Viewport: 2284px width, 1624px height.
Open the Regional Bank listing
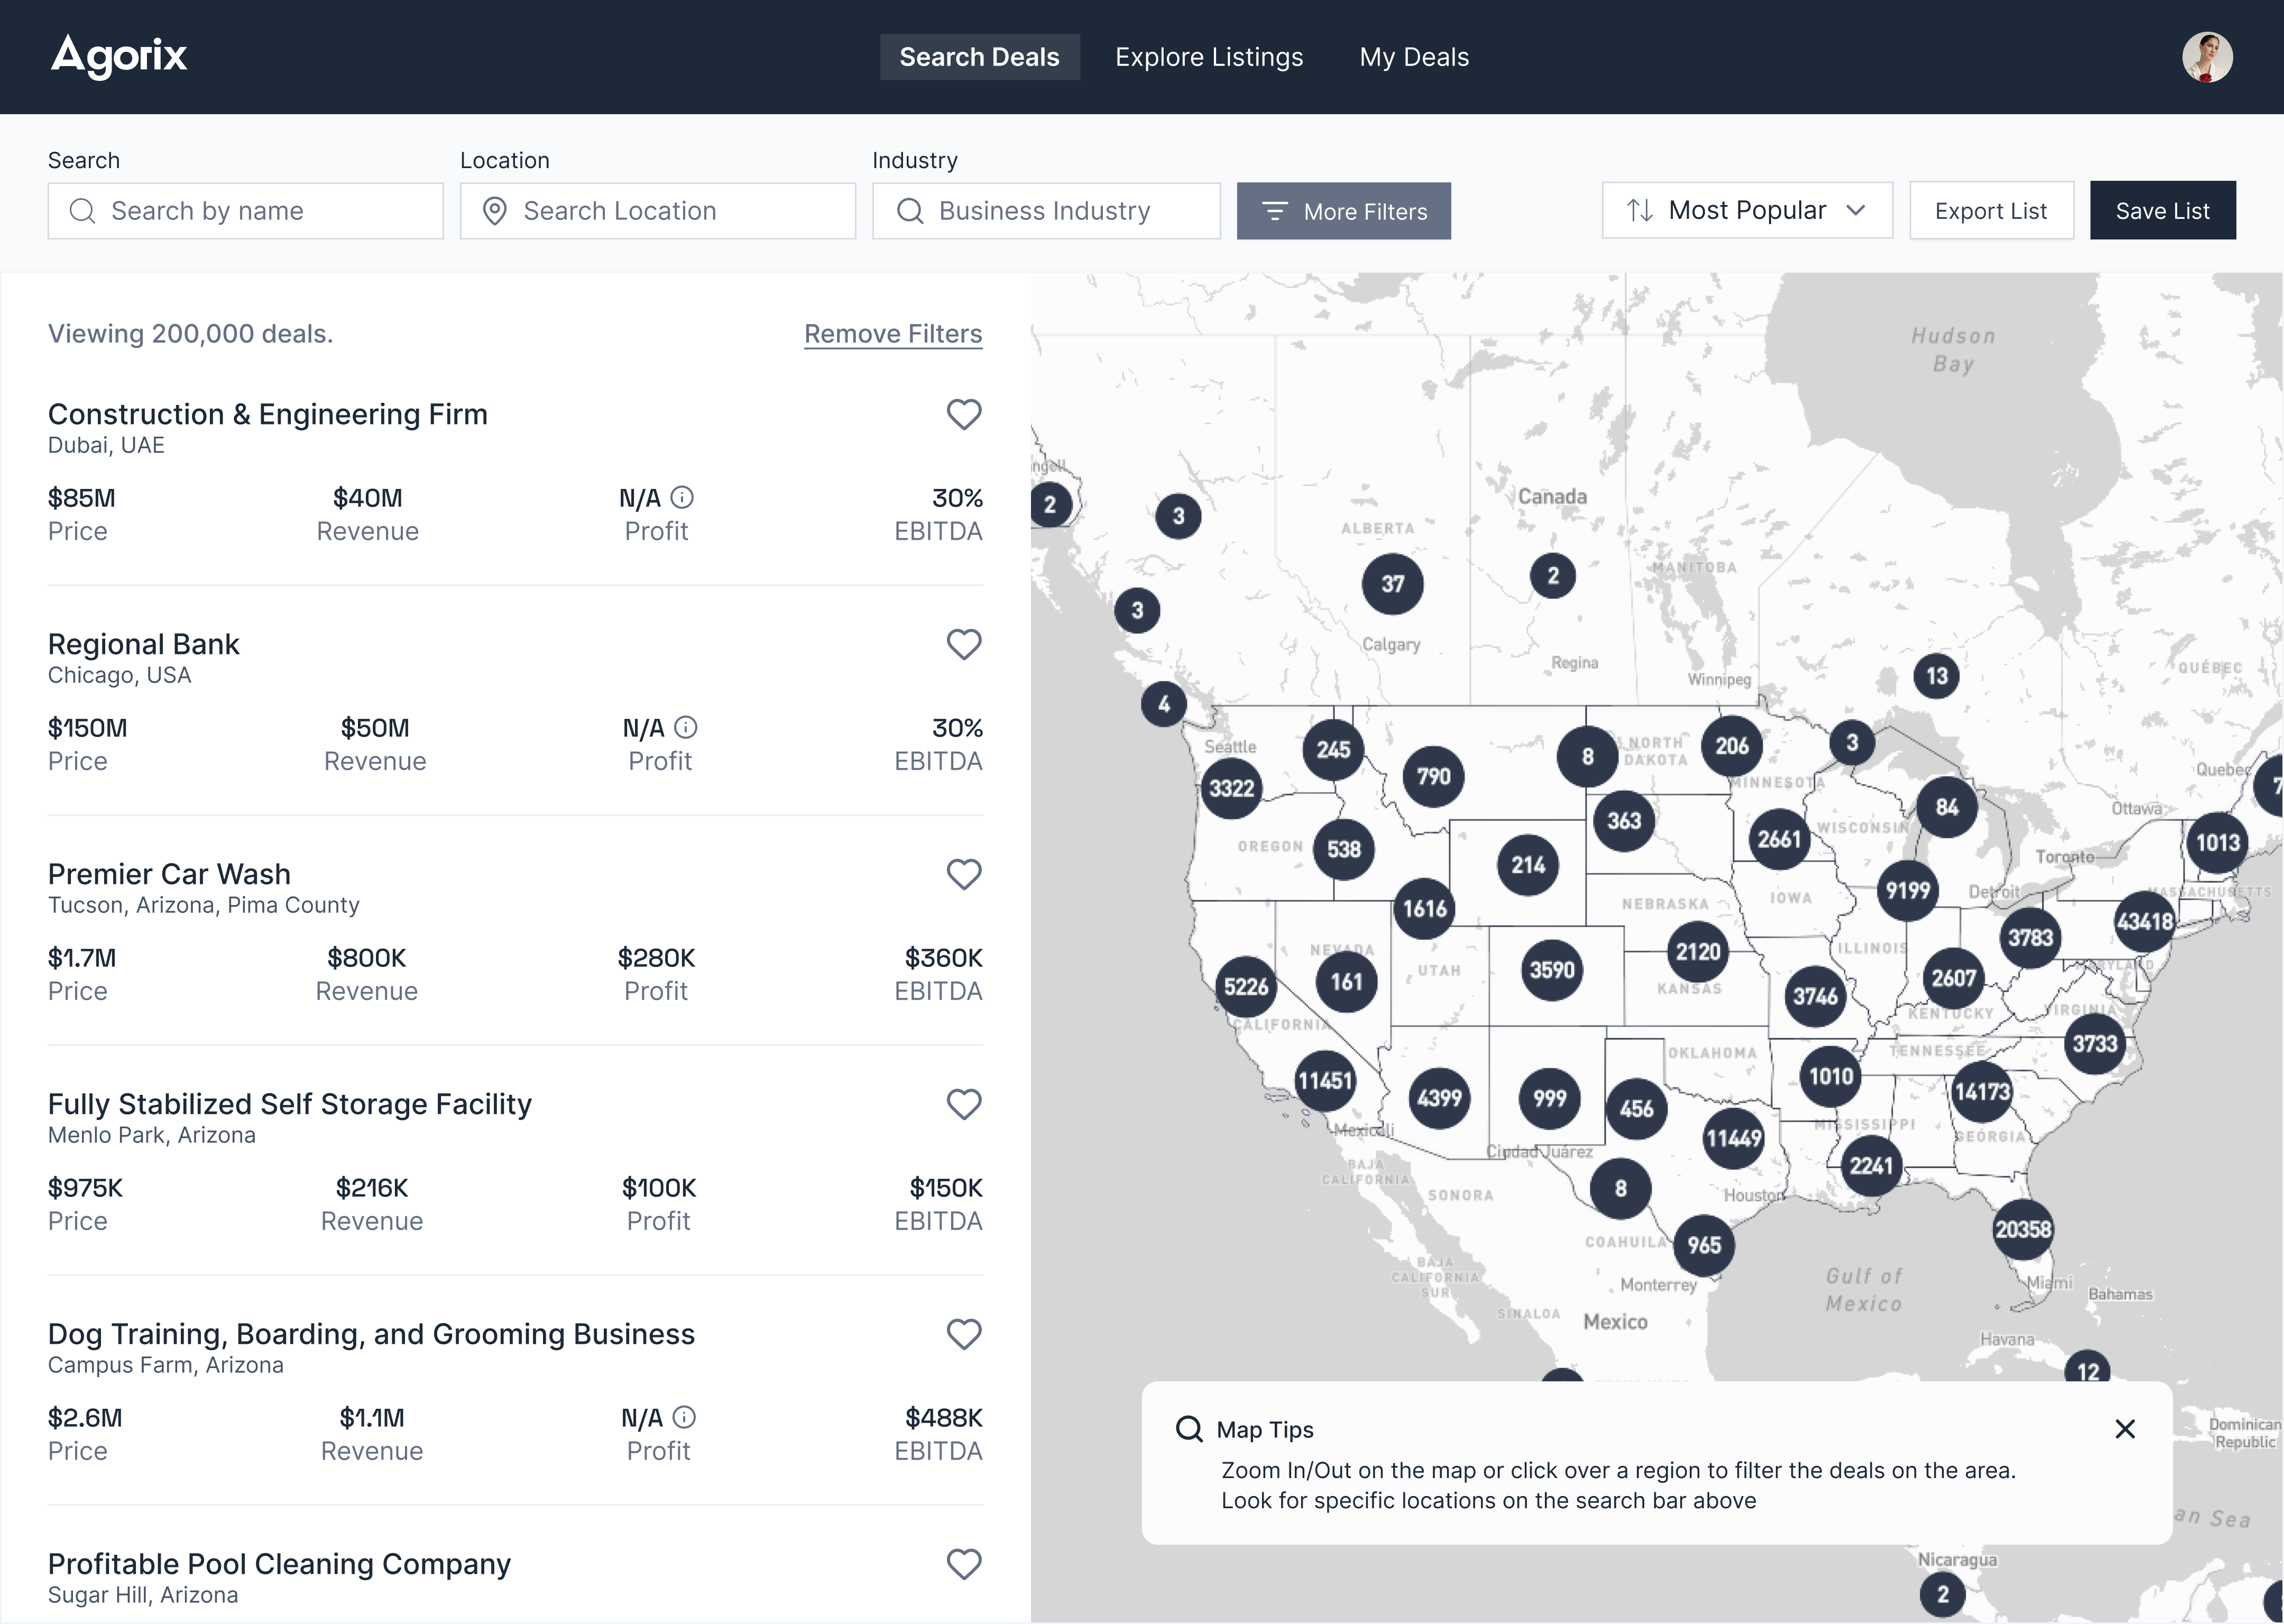tap(144, 644)
